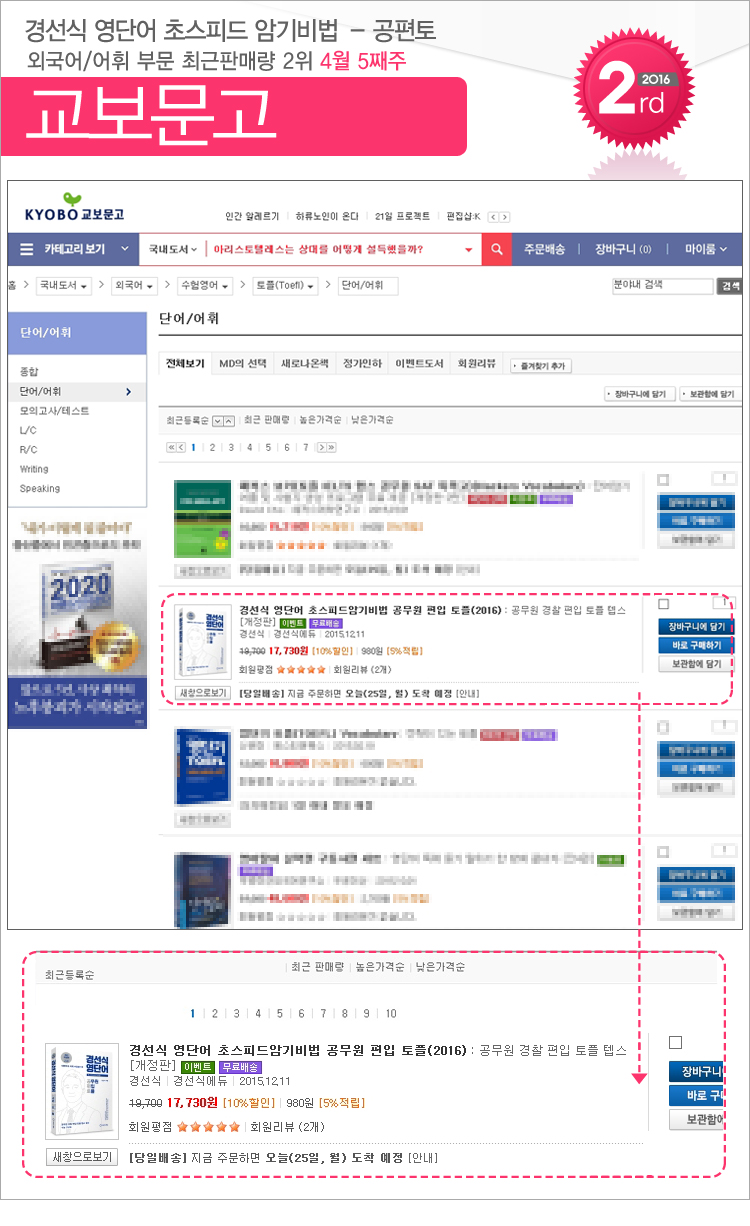
Task: Click next arrow beside 편집삽 in top bar
Action: (505, 217)
